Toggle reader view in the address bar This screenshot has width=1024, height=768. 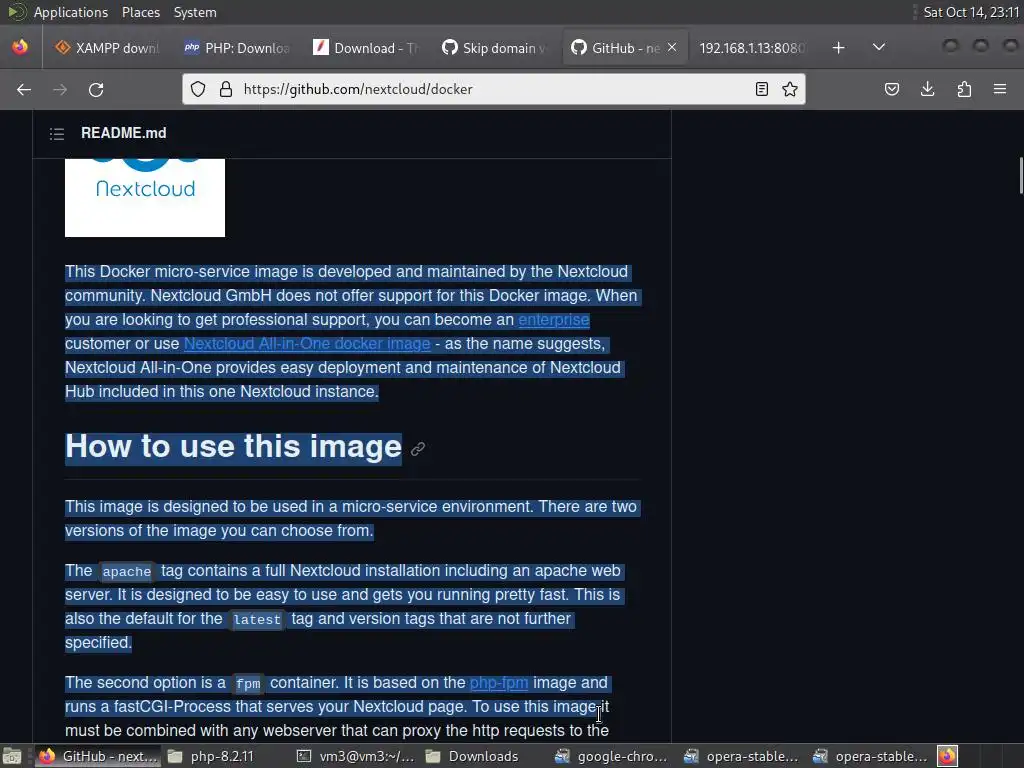tap(761, 89)
